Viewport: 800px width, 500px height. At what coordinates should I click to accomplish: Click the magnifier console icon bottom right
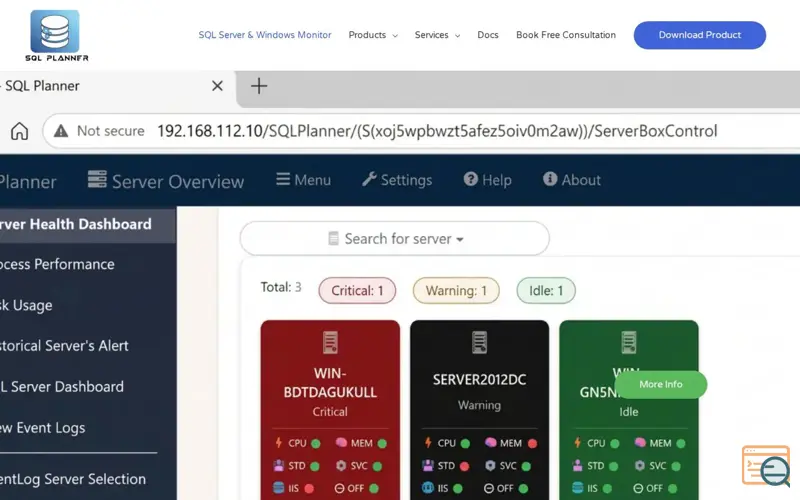(766, 465)
